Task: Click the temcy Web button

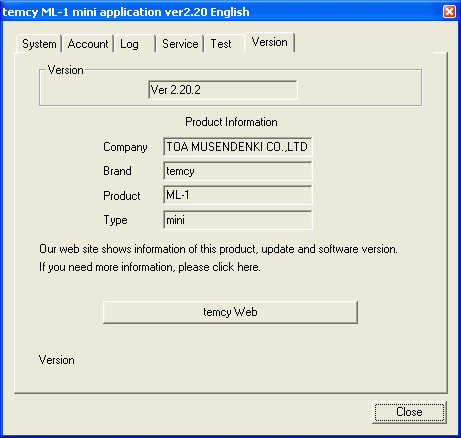Action: point(230,312)
